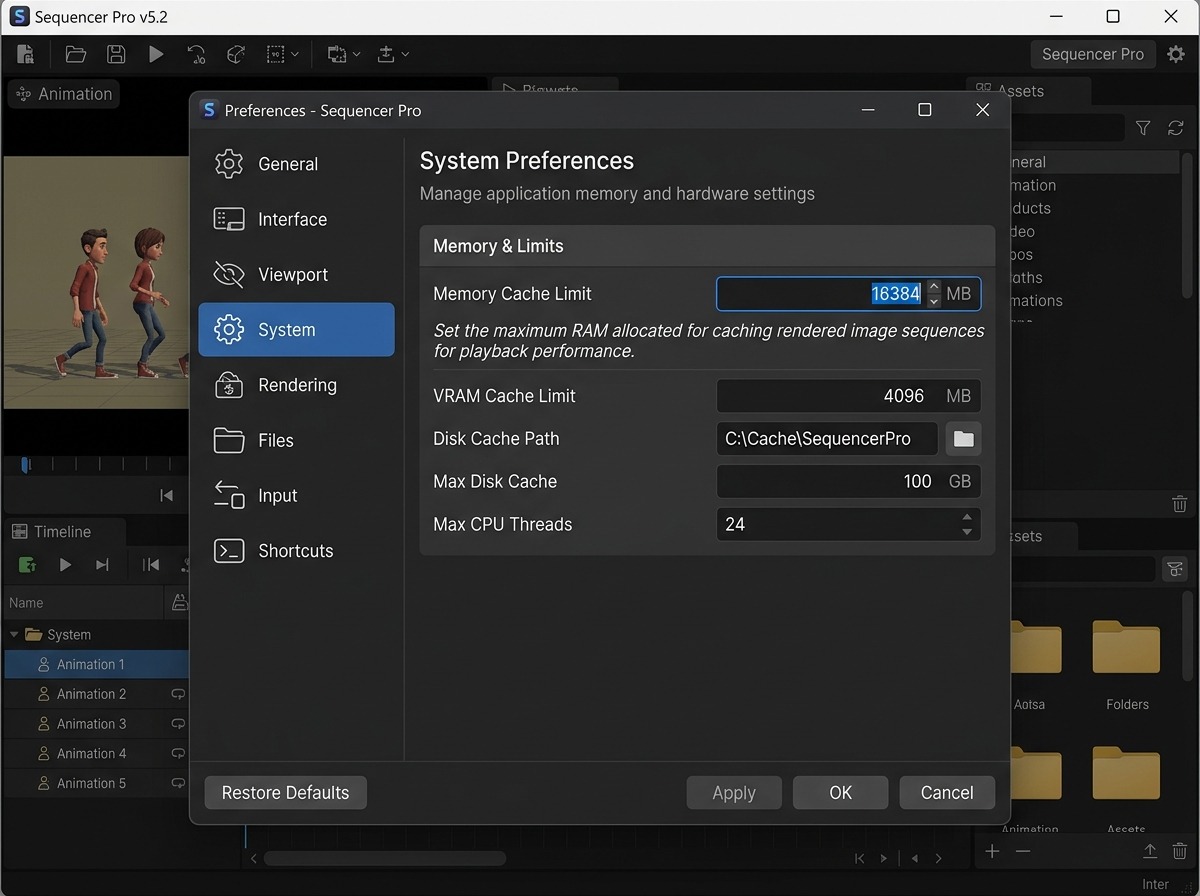Click the trash icon at bottom of lower assets panel
The image size is (1200, 896).
click(x=1179, y=851)
